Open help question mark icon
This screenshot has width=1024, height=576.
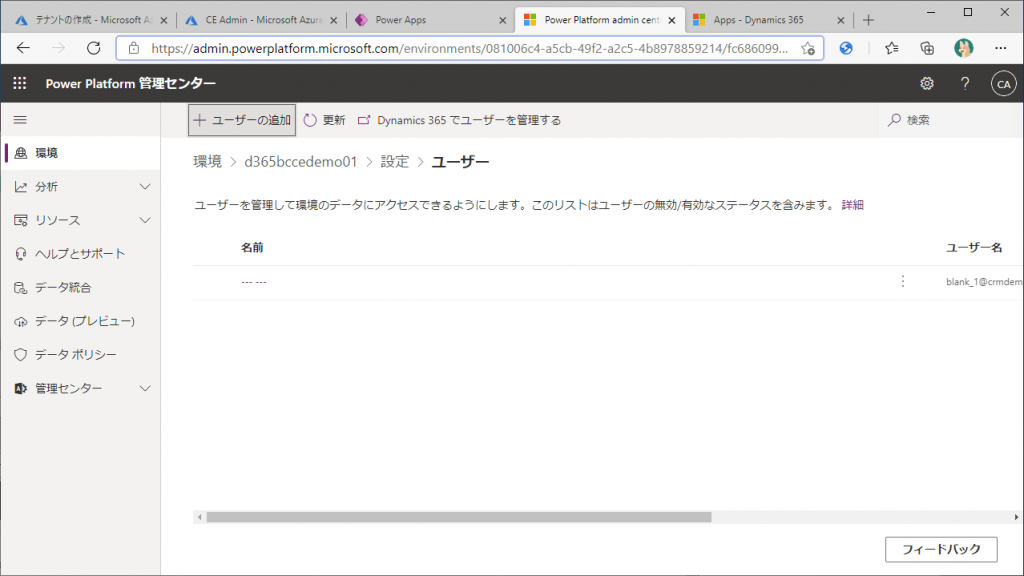(x=965, y=84)
